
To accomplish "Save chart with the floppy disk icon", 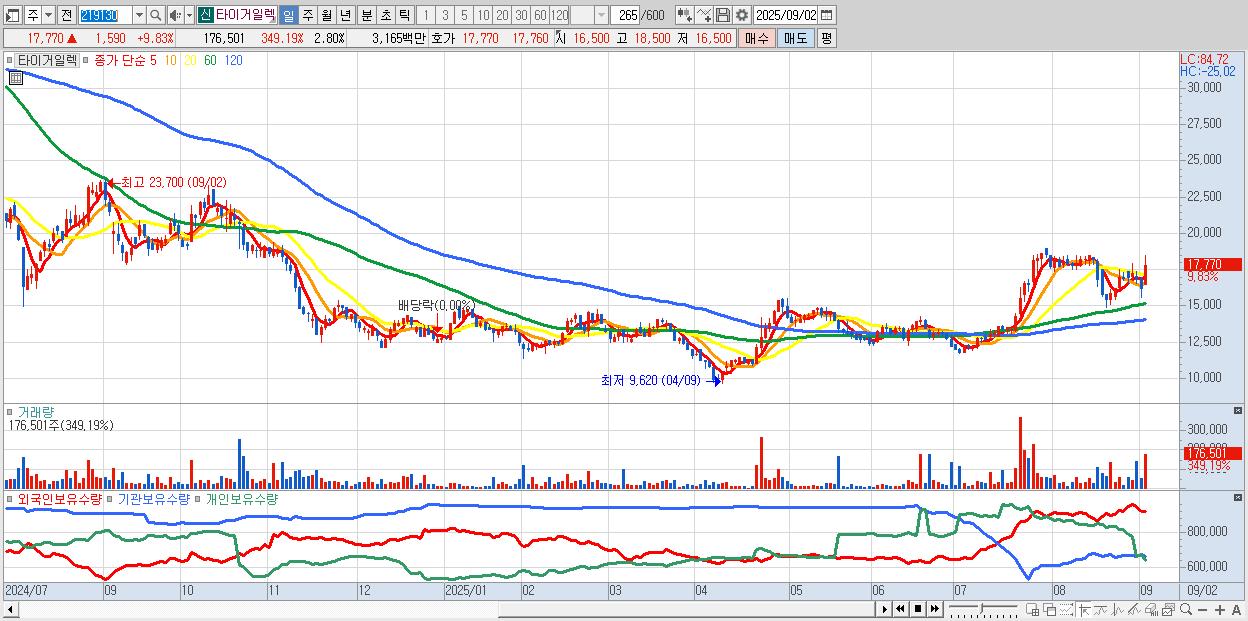I will click(723, 15).
